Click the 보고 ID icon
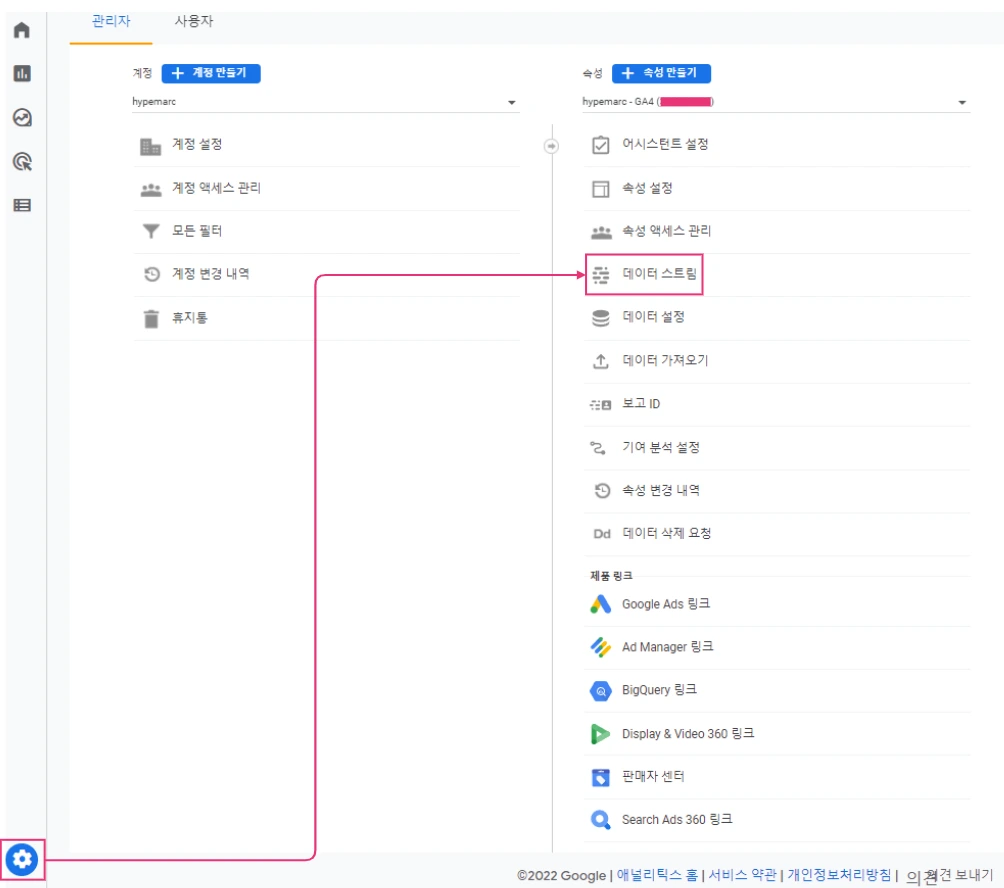Screen dimensions: 1004x888 [601, 405]
